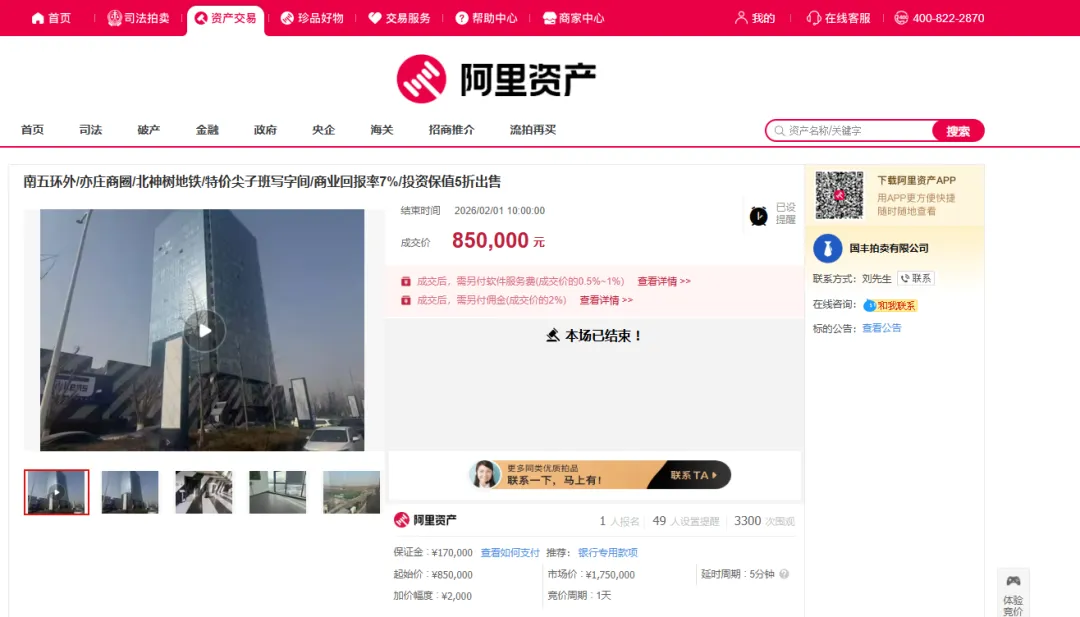This screenshot has height=617, width=1080.
Task: Open 帮助中心 in the top bar
Action: coord(486,18)
